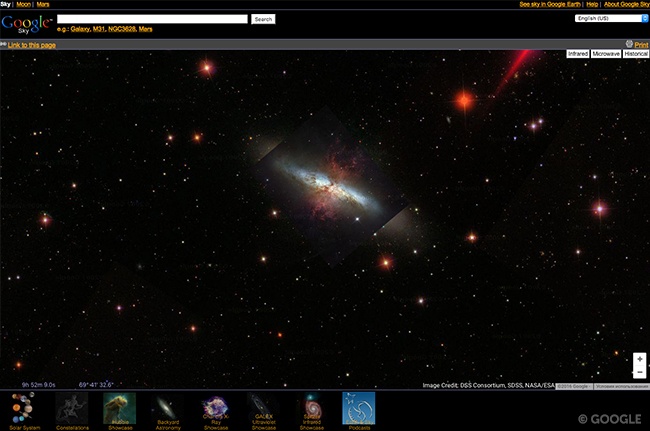
Task: Toggle the Microwave sky layer
Action: pos(605,54)
